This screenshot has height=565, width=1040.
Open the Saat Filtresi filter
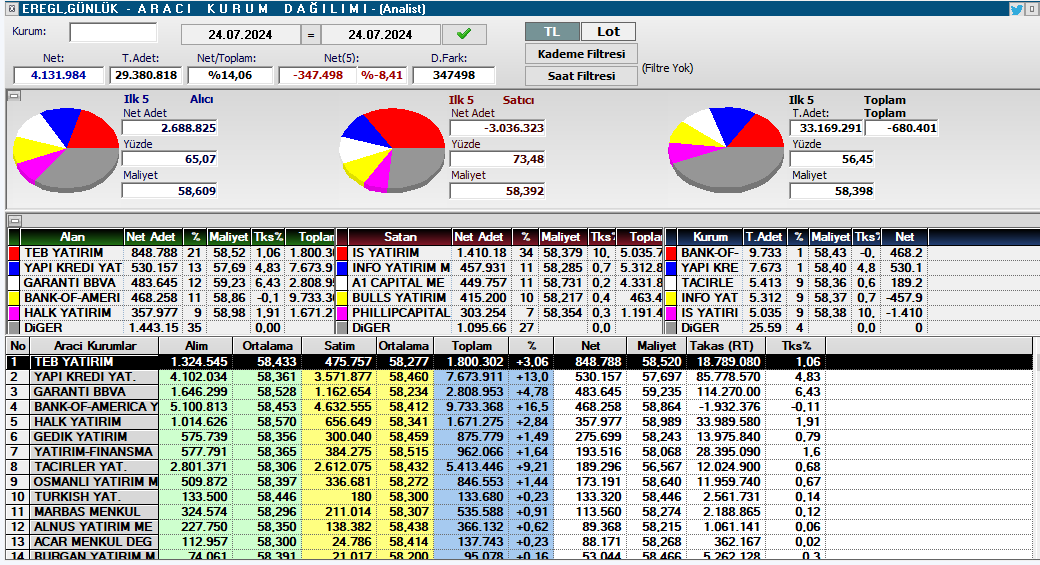pos(581,76)
